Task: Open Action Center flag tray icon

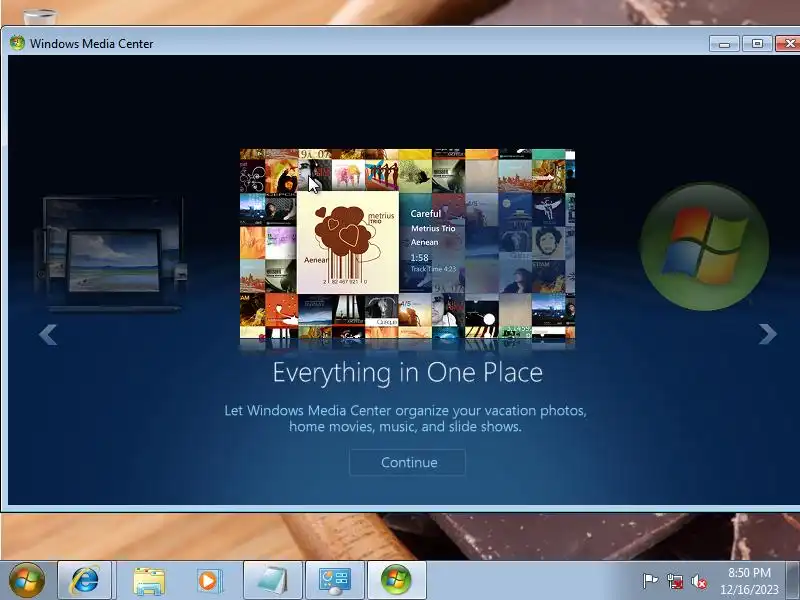Action: tap(650, 581)
